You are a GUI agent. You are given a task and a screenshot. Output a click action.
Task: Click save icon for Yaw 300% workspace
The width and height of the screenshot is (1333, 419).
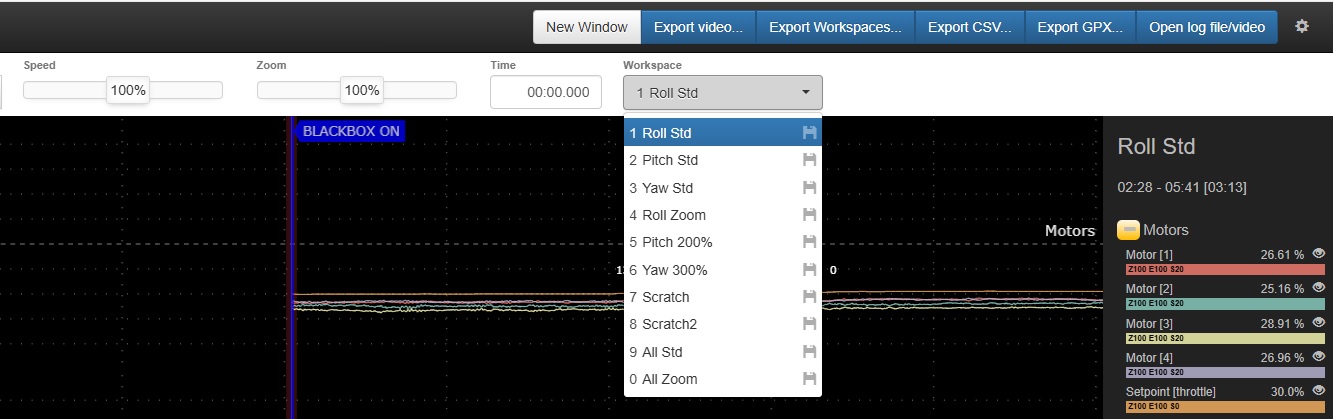click(x=809, y=270)
